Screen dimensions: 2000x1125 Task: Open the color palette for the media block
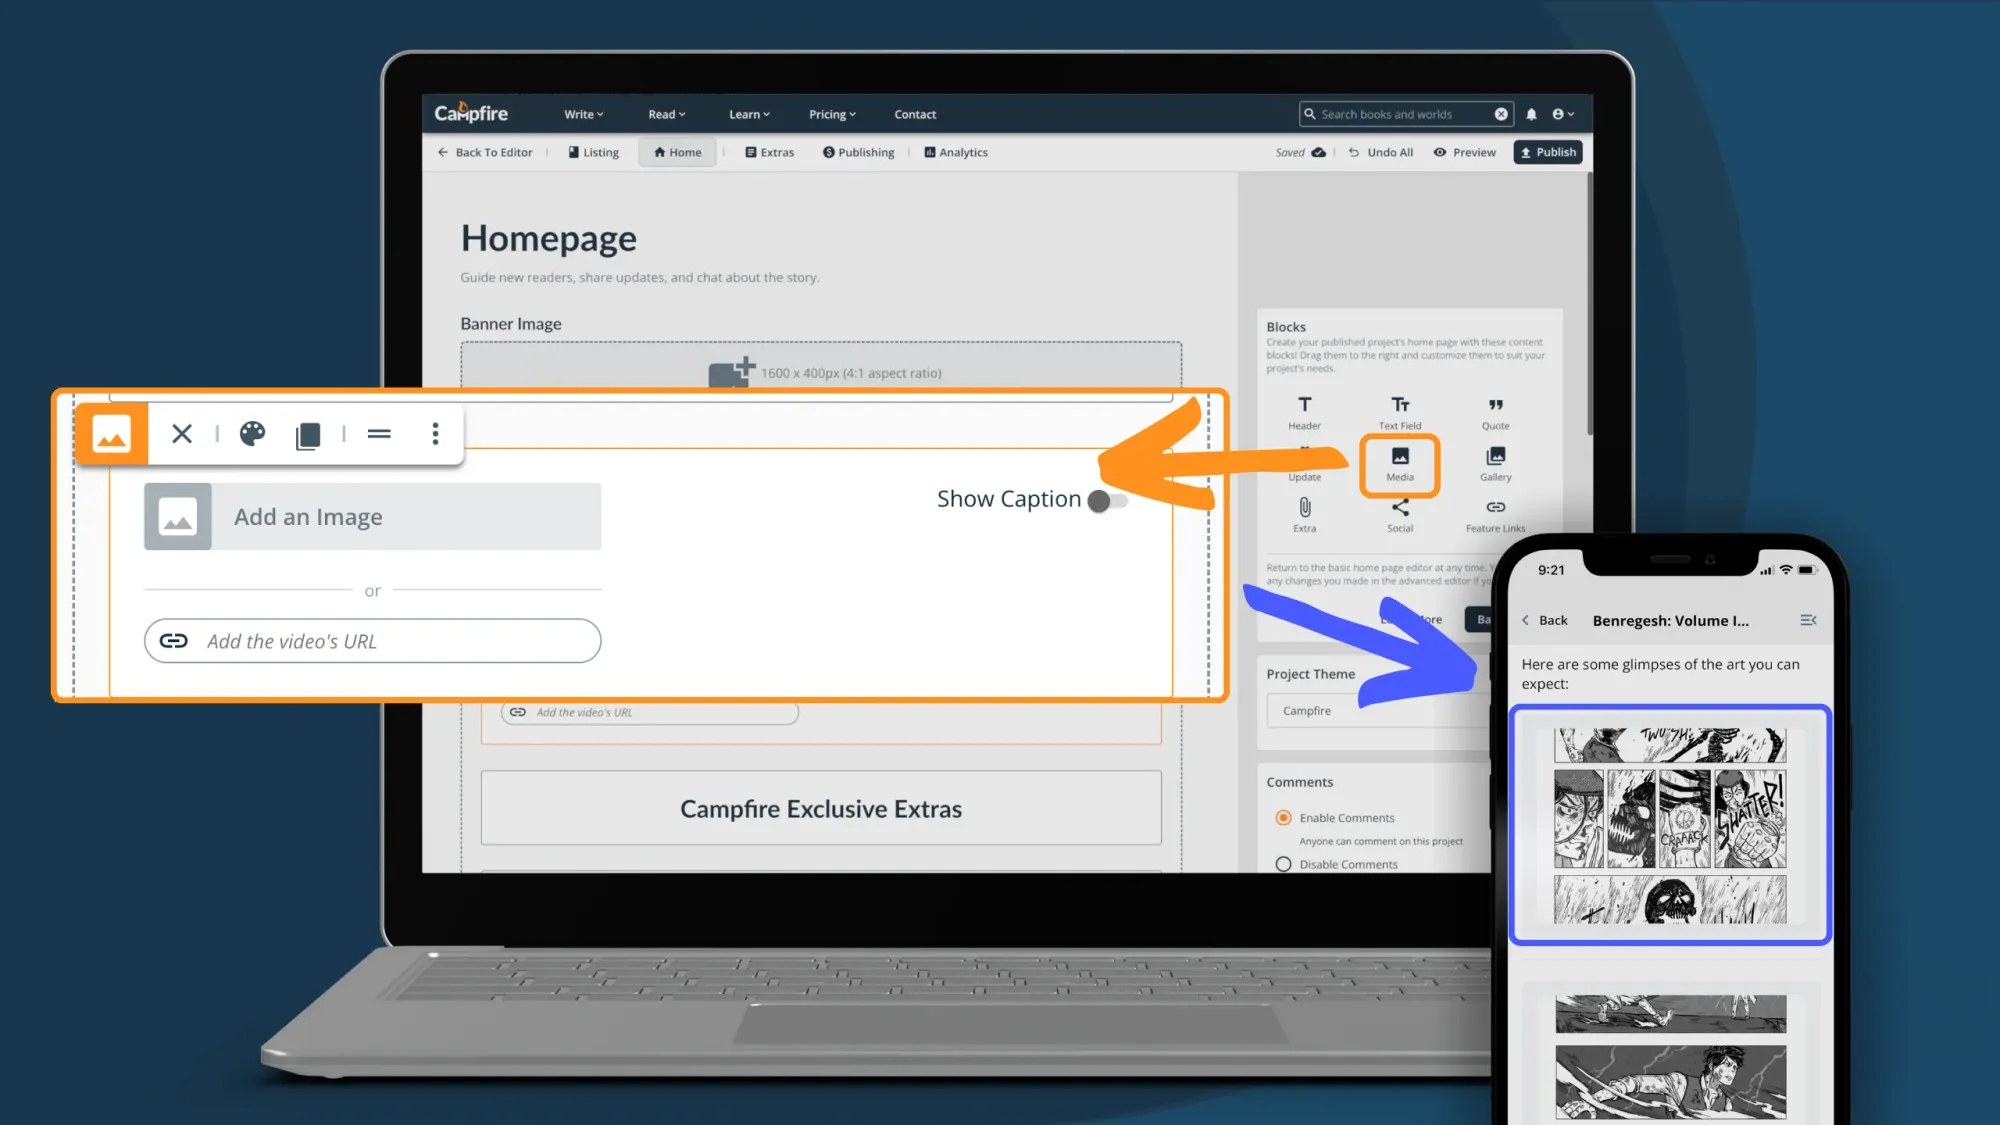point(252,434)
